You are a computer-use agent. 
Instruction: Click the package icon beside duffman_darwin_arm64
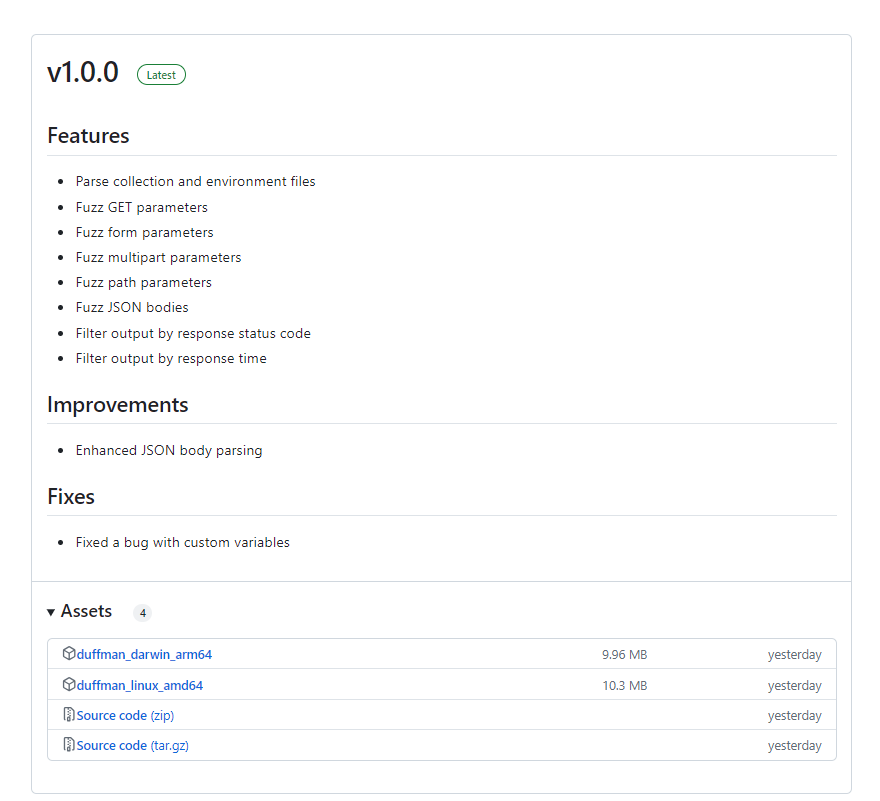(x=69, y=654)
